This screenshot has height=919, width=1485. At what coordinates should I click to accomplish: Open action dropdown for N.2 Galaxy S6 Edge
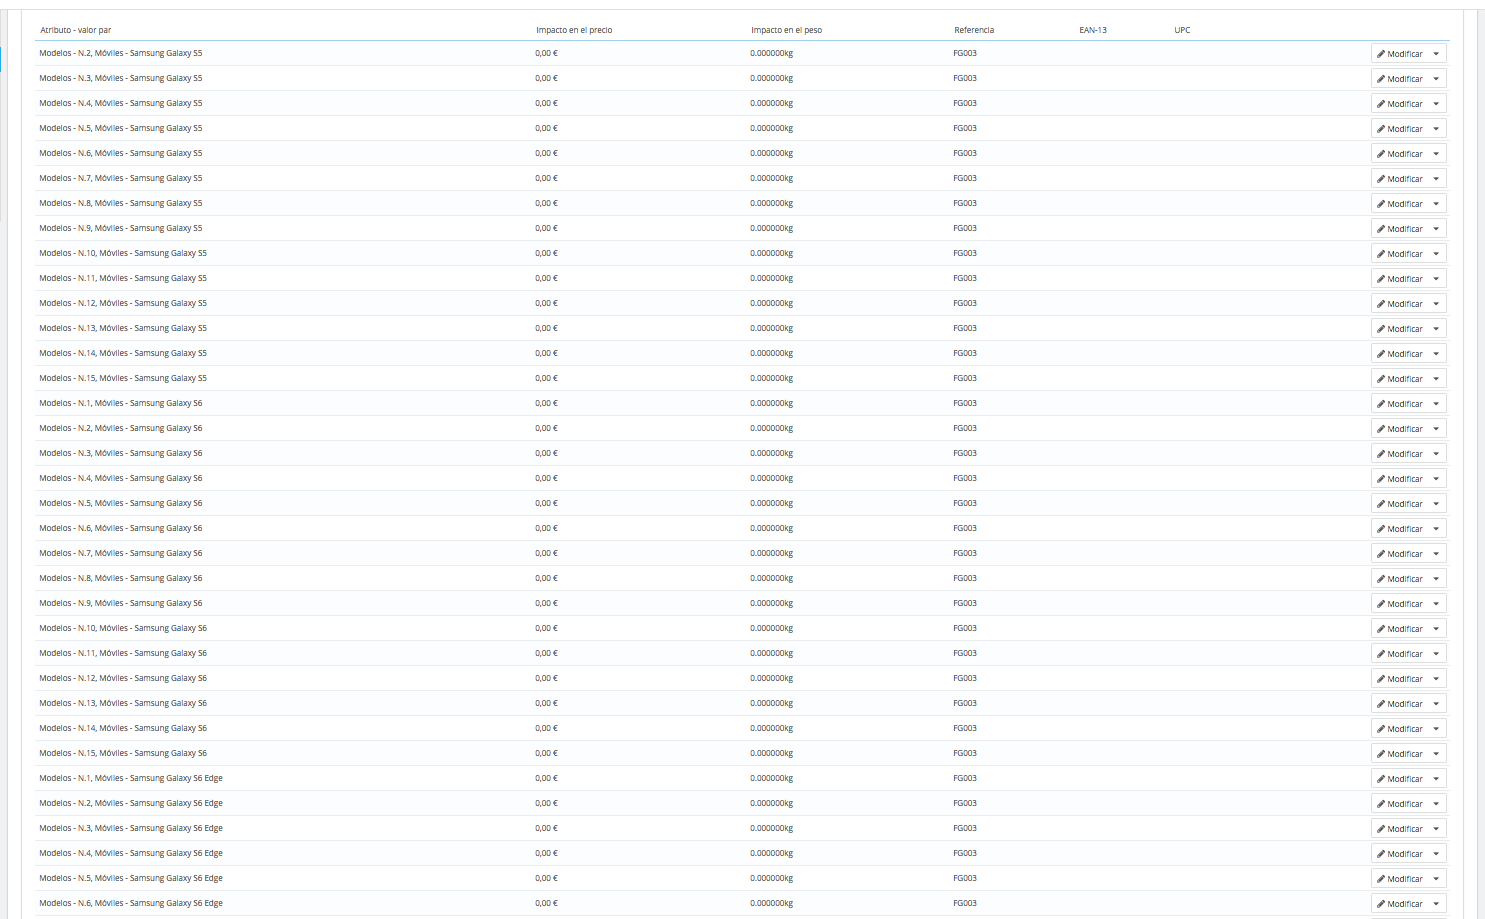tap(1436, 804)
